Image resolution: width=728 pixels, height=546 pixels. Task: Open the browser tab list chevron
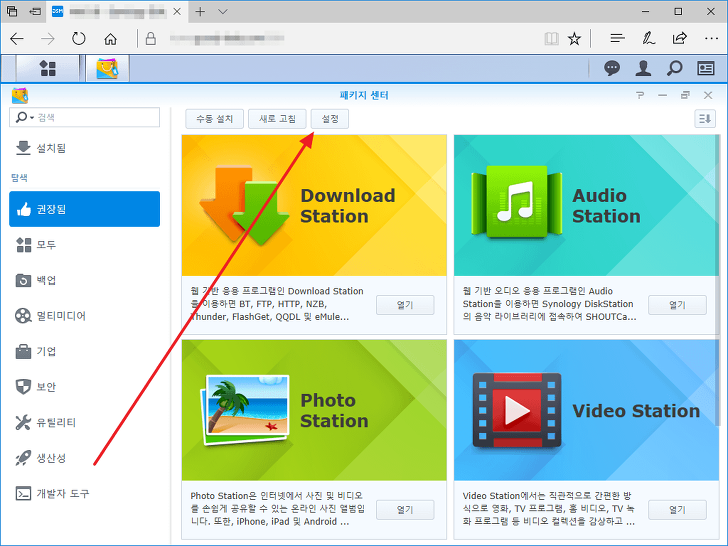tap(223, 12)
